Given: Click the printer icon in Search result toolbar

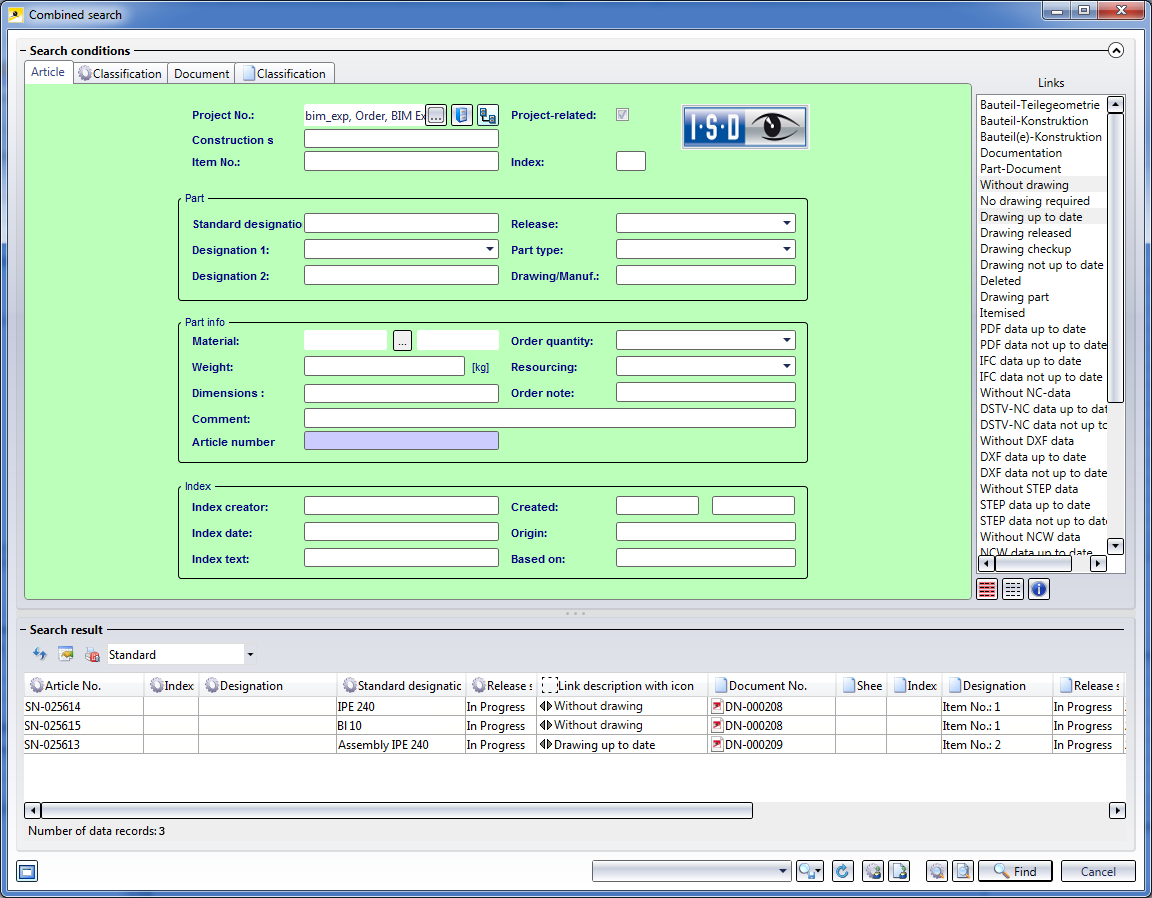Looking at the screenshot, I should click(x=92, y=655).
